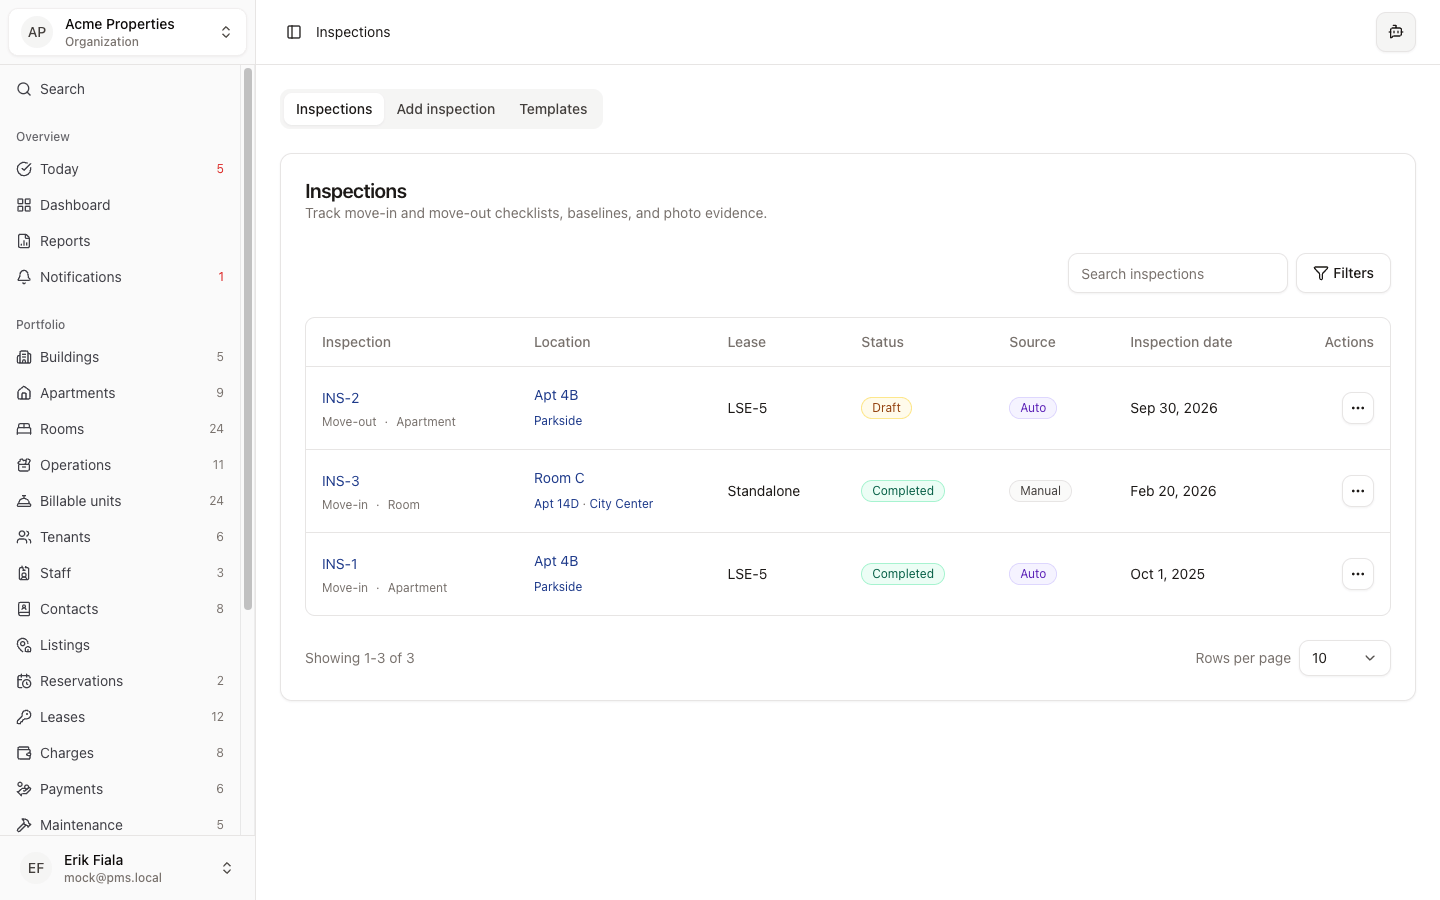This screenshot has width=1440, height=900.
Task: Open the Tenants section icon
Action: 24,537
